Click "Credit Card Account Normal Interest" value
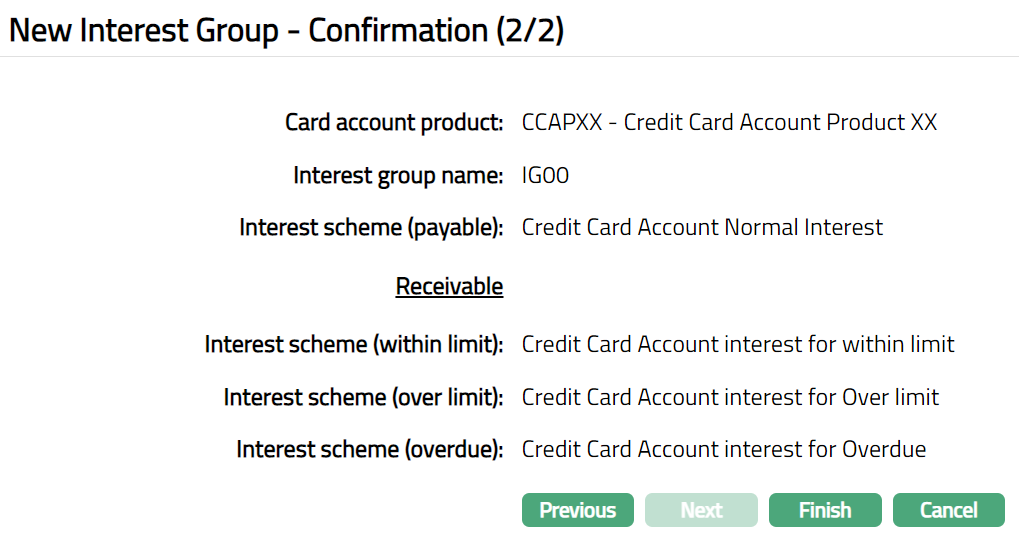Screen dimensions: 1019x543 (702, 228)
